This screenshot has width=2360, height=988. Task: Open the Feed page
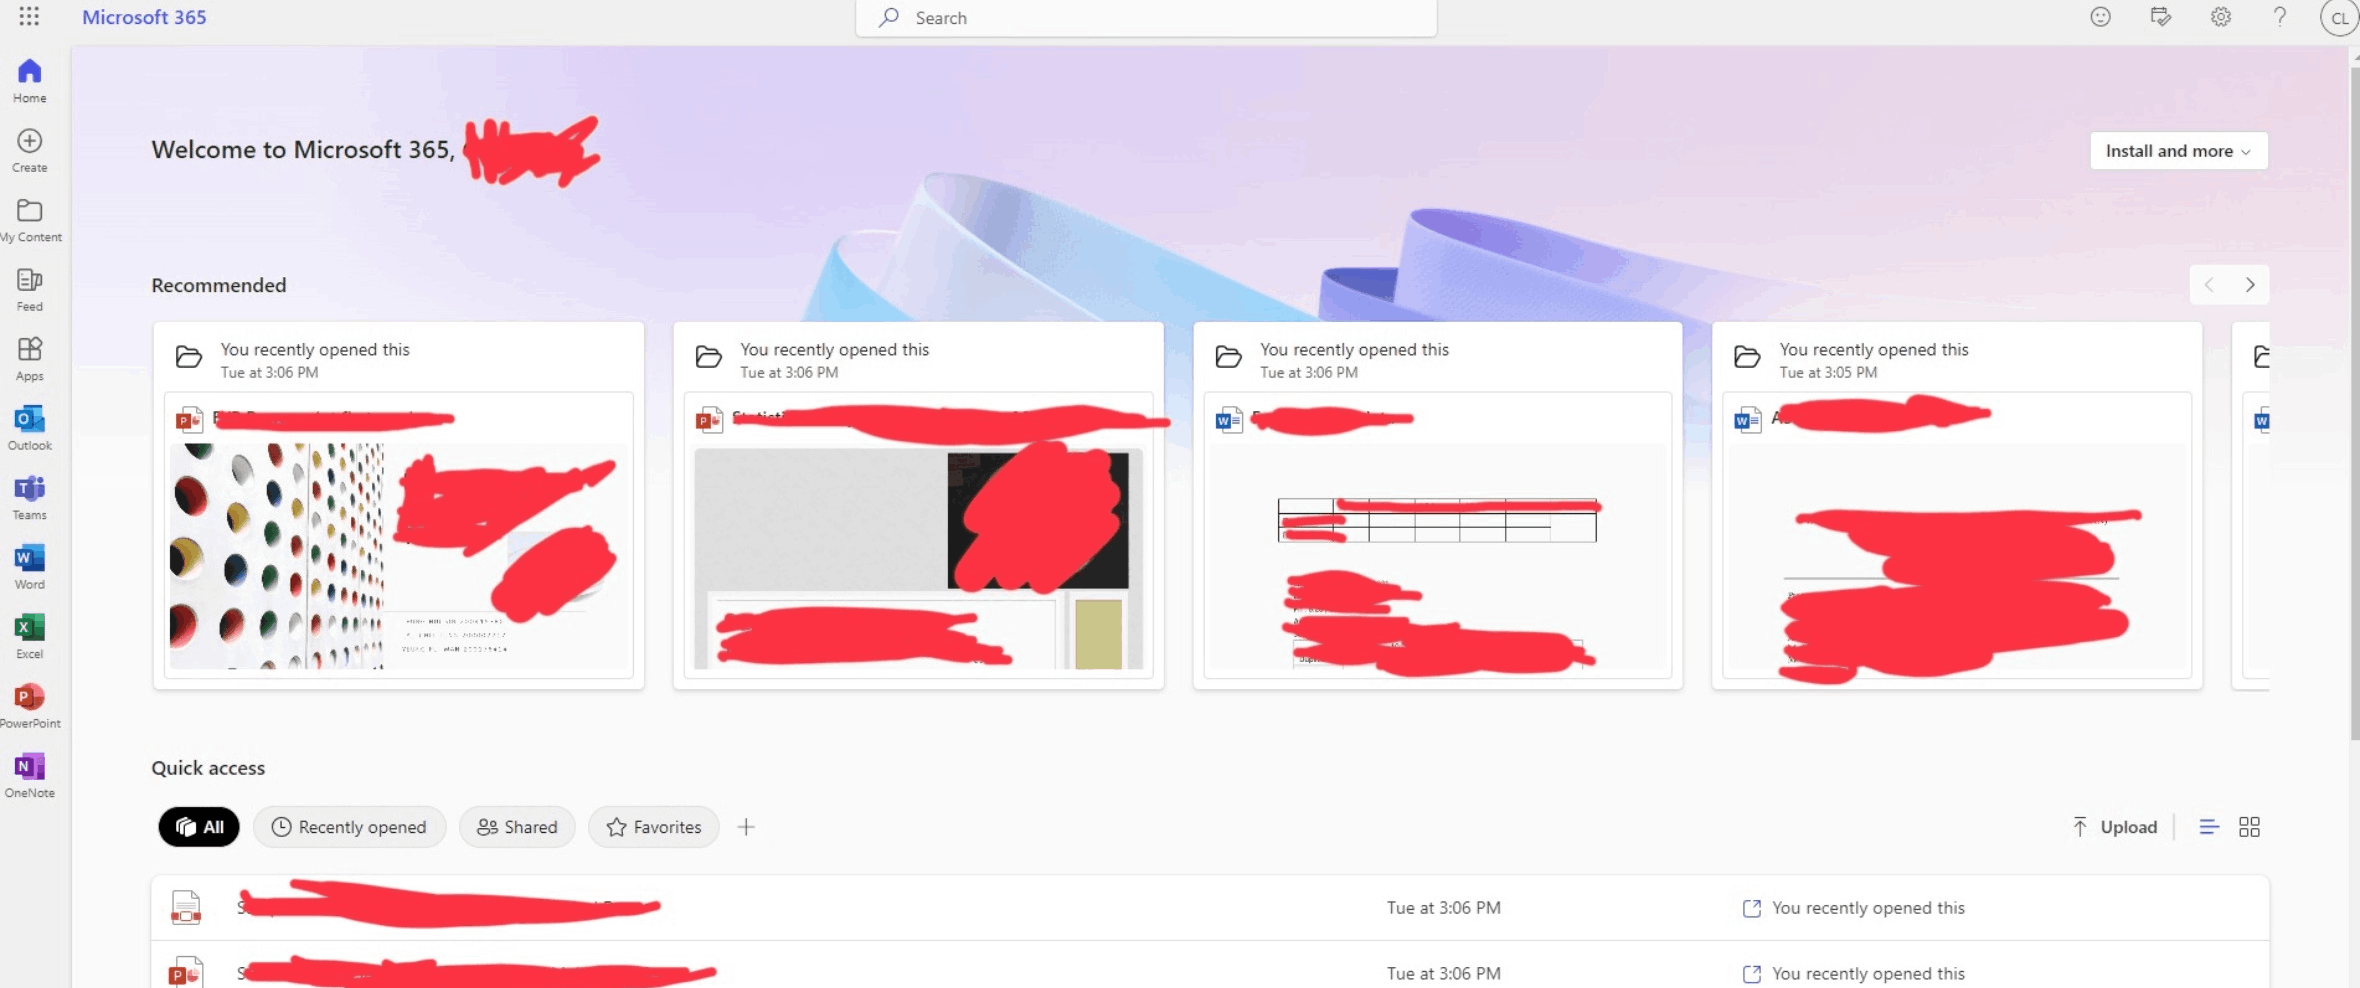pyautogui.click(x=30, y=289)
